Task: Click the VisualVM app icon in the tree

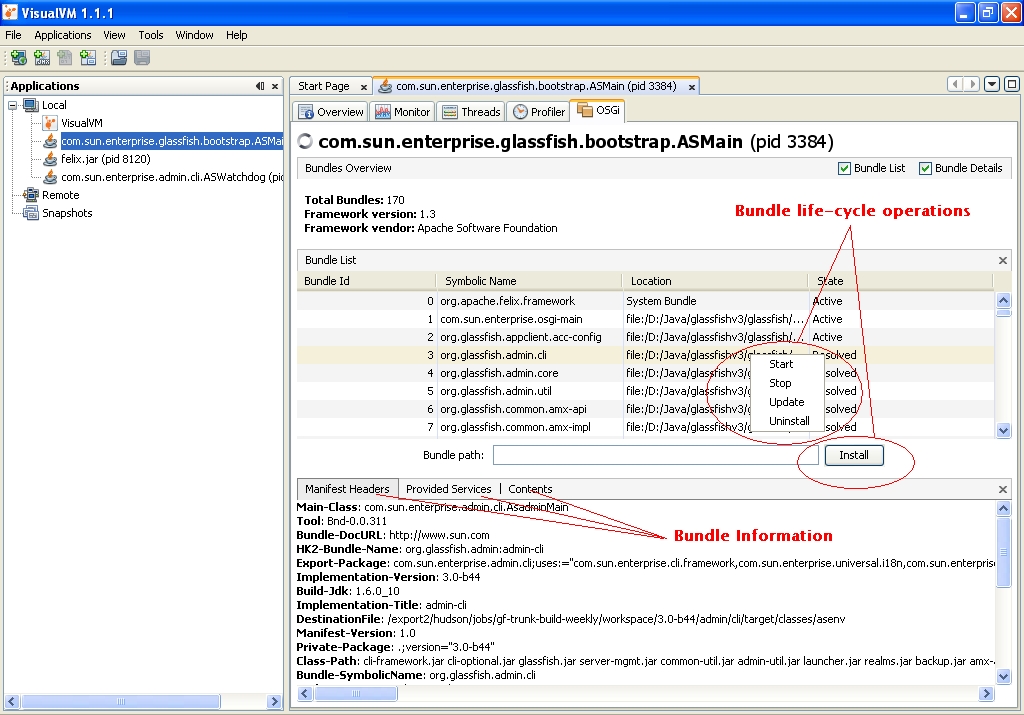Action: pos(50,123)
